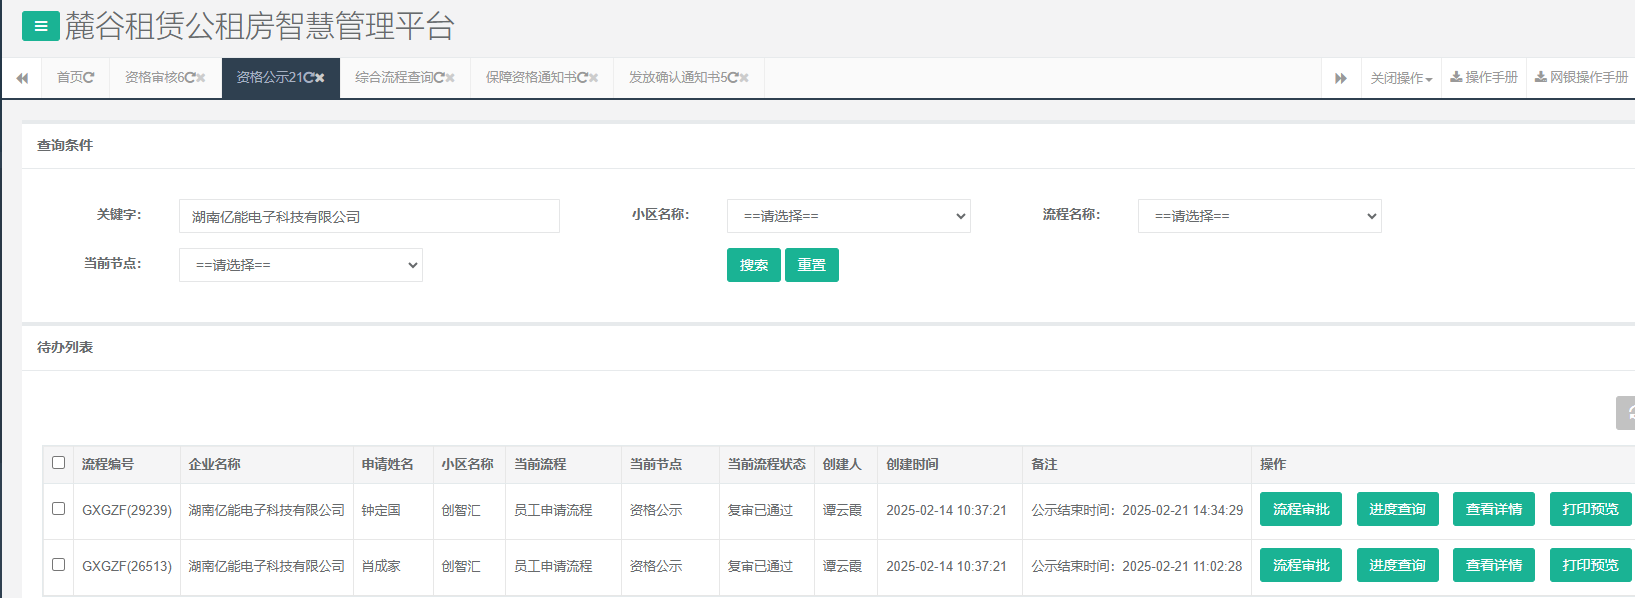
Task: Open the 小区名称 dropdown
Action: pos(848,216)
